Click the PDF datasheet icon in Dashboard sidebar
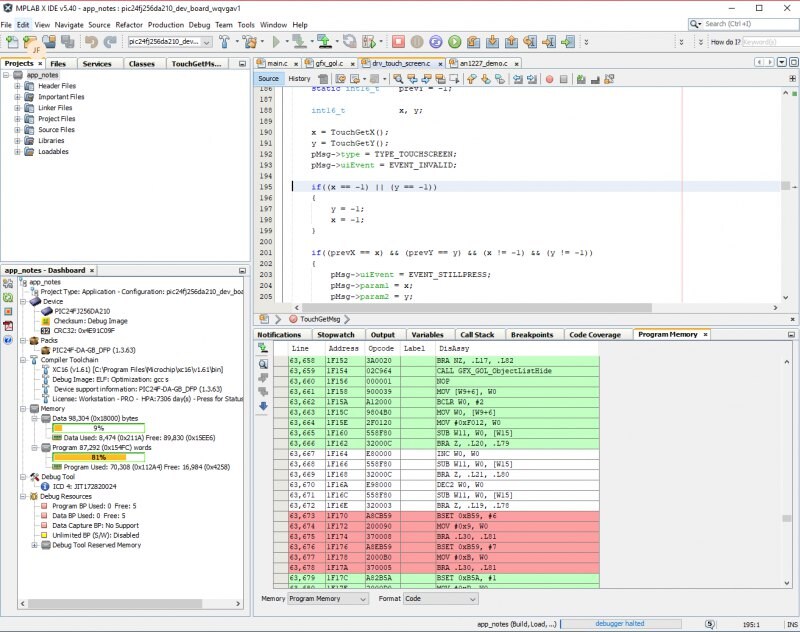 pos(8,325)
